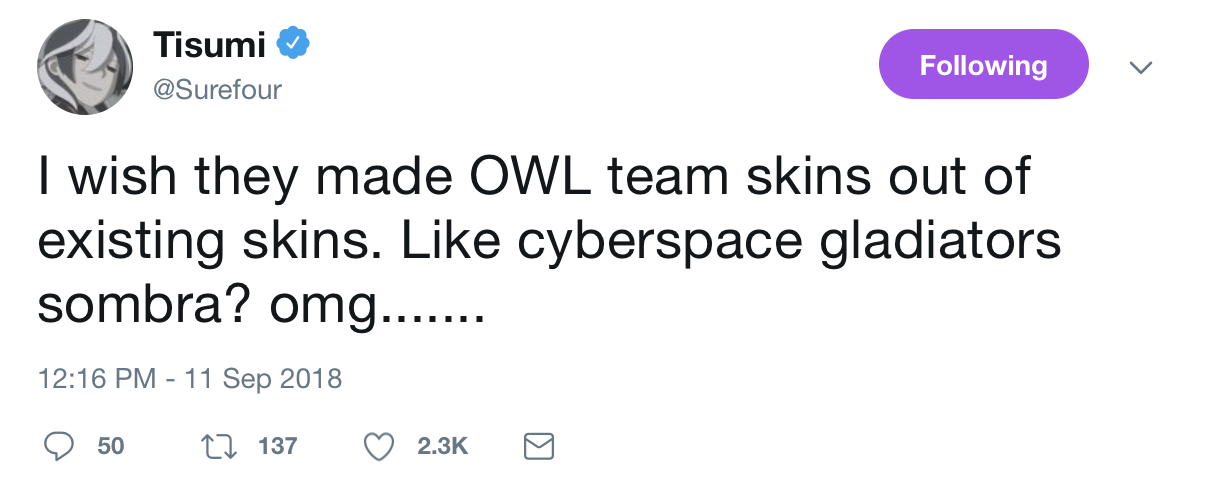View the 50 replies count

click(111, 445)
